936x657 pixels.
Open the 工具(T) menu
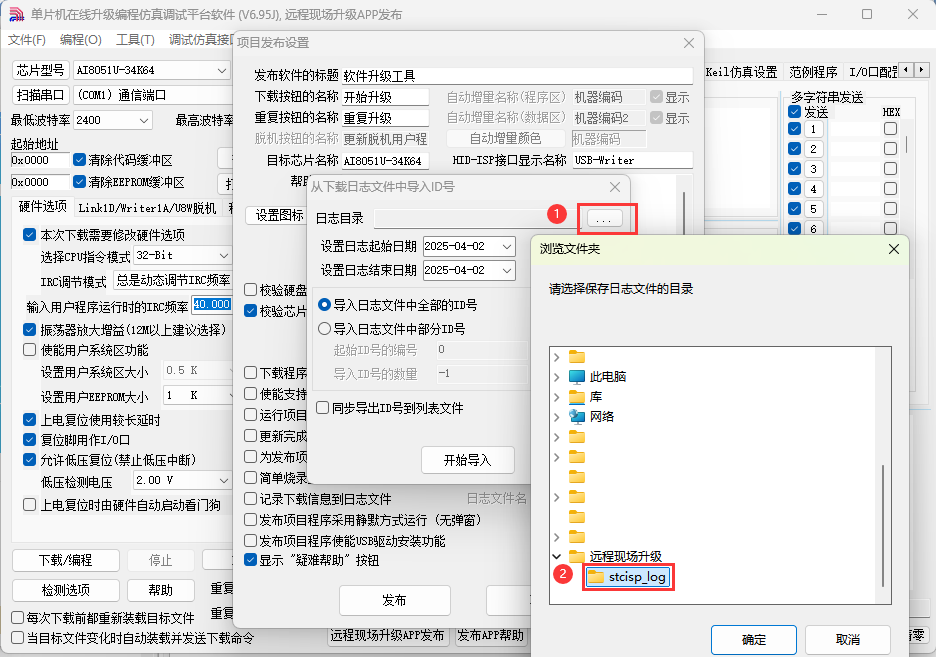point(135,40)
